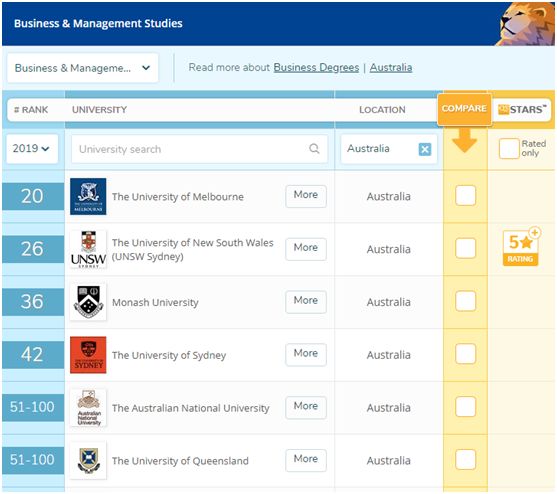
Task: Click the University of Queensland crest logo
Action: click(88, 461)
